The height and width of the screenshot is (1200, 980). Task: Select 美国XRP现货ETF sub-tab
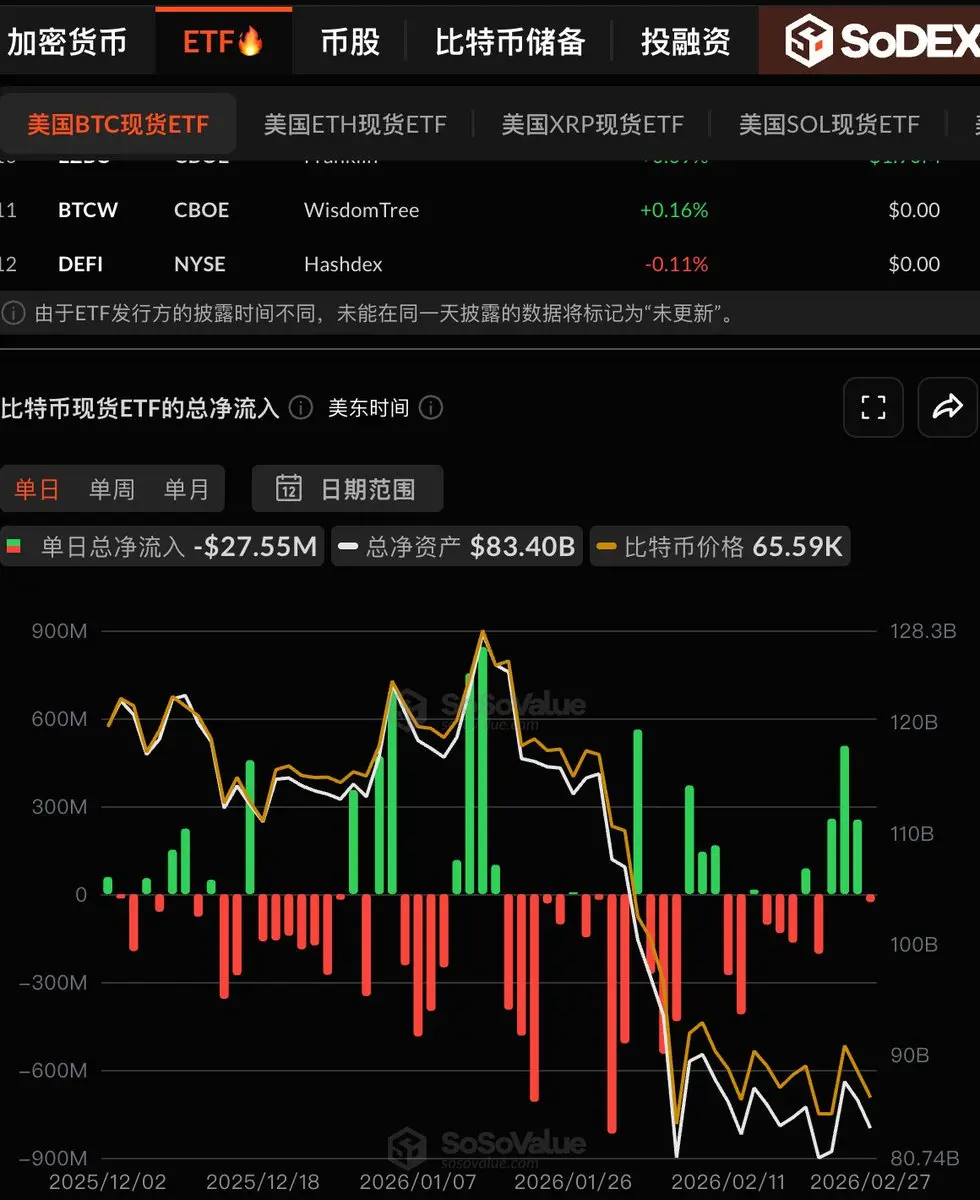592,124
